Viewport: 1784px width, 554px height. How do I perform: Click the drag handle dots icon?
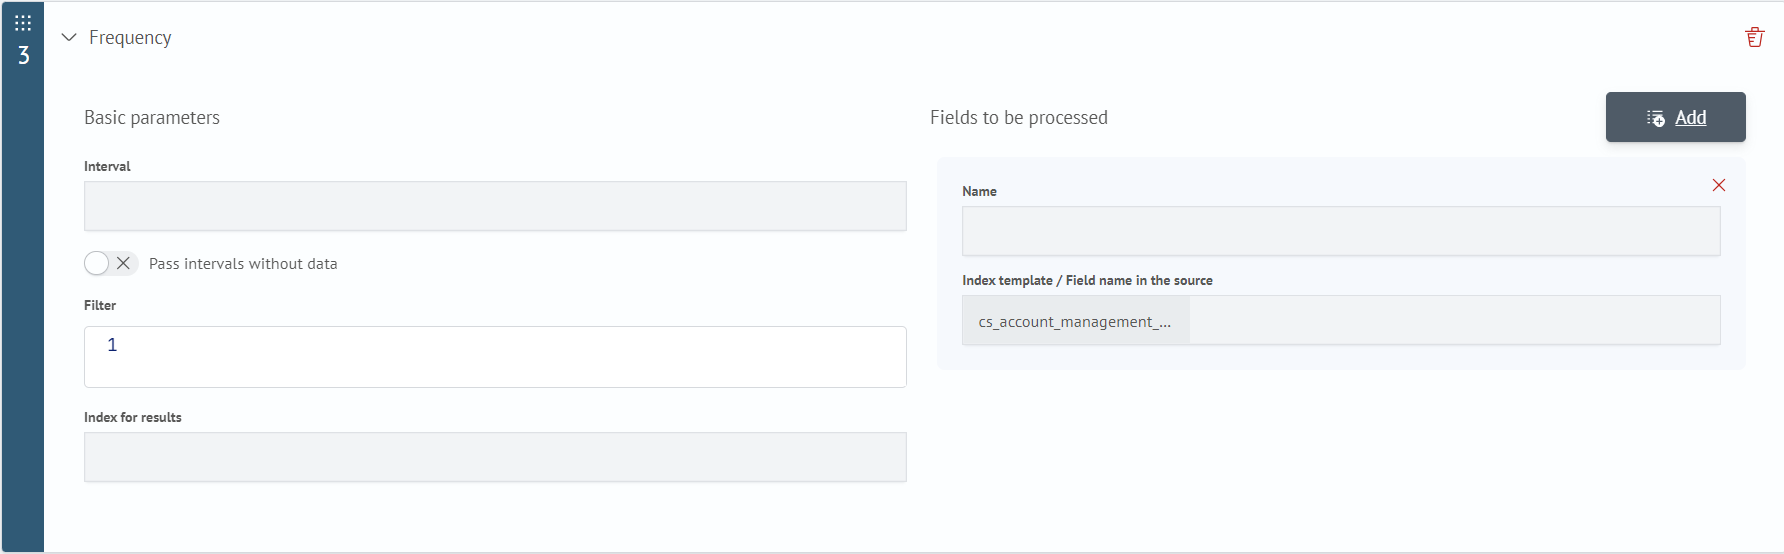pyautogui.click(x=23, y=22)
